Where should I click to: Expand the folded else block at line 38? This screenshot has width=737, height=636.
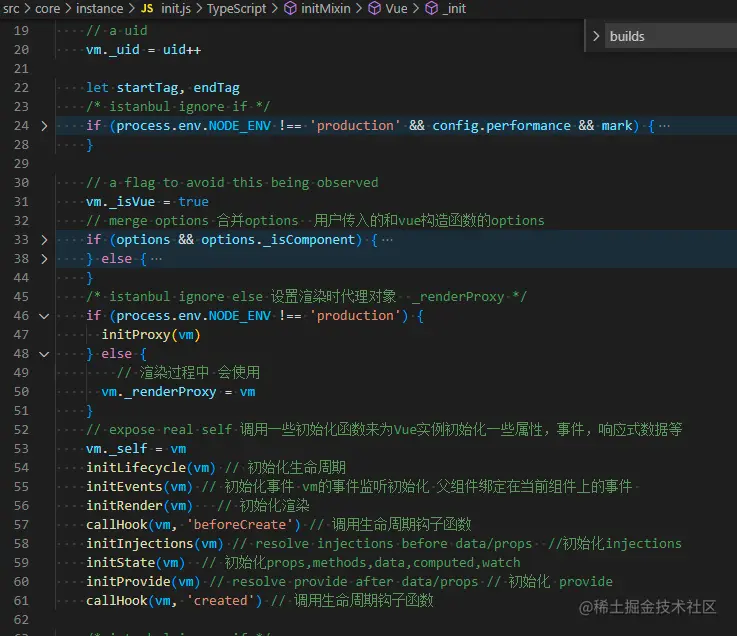pos(44,259)
